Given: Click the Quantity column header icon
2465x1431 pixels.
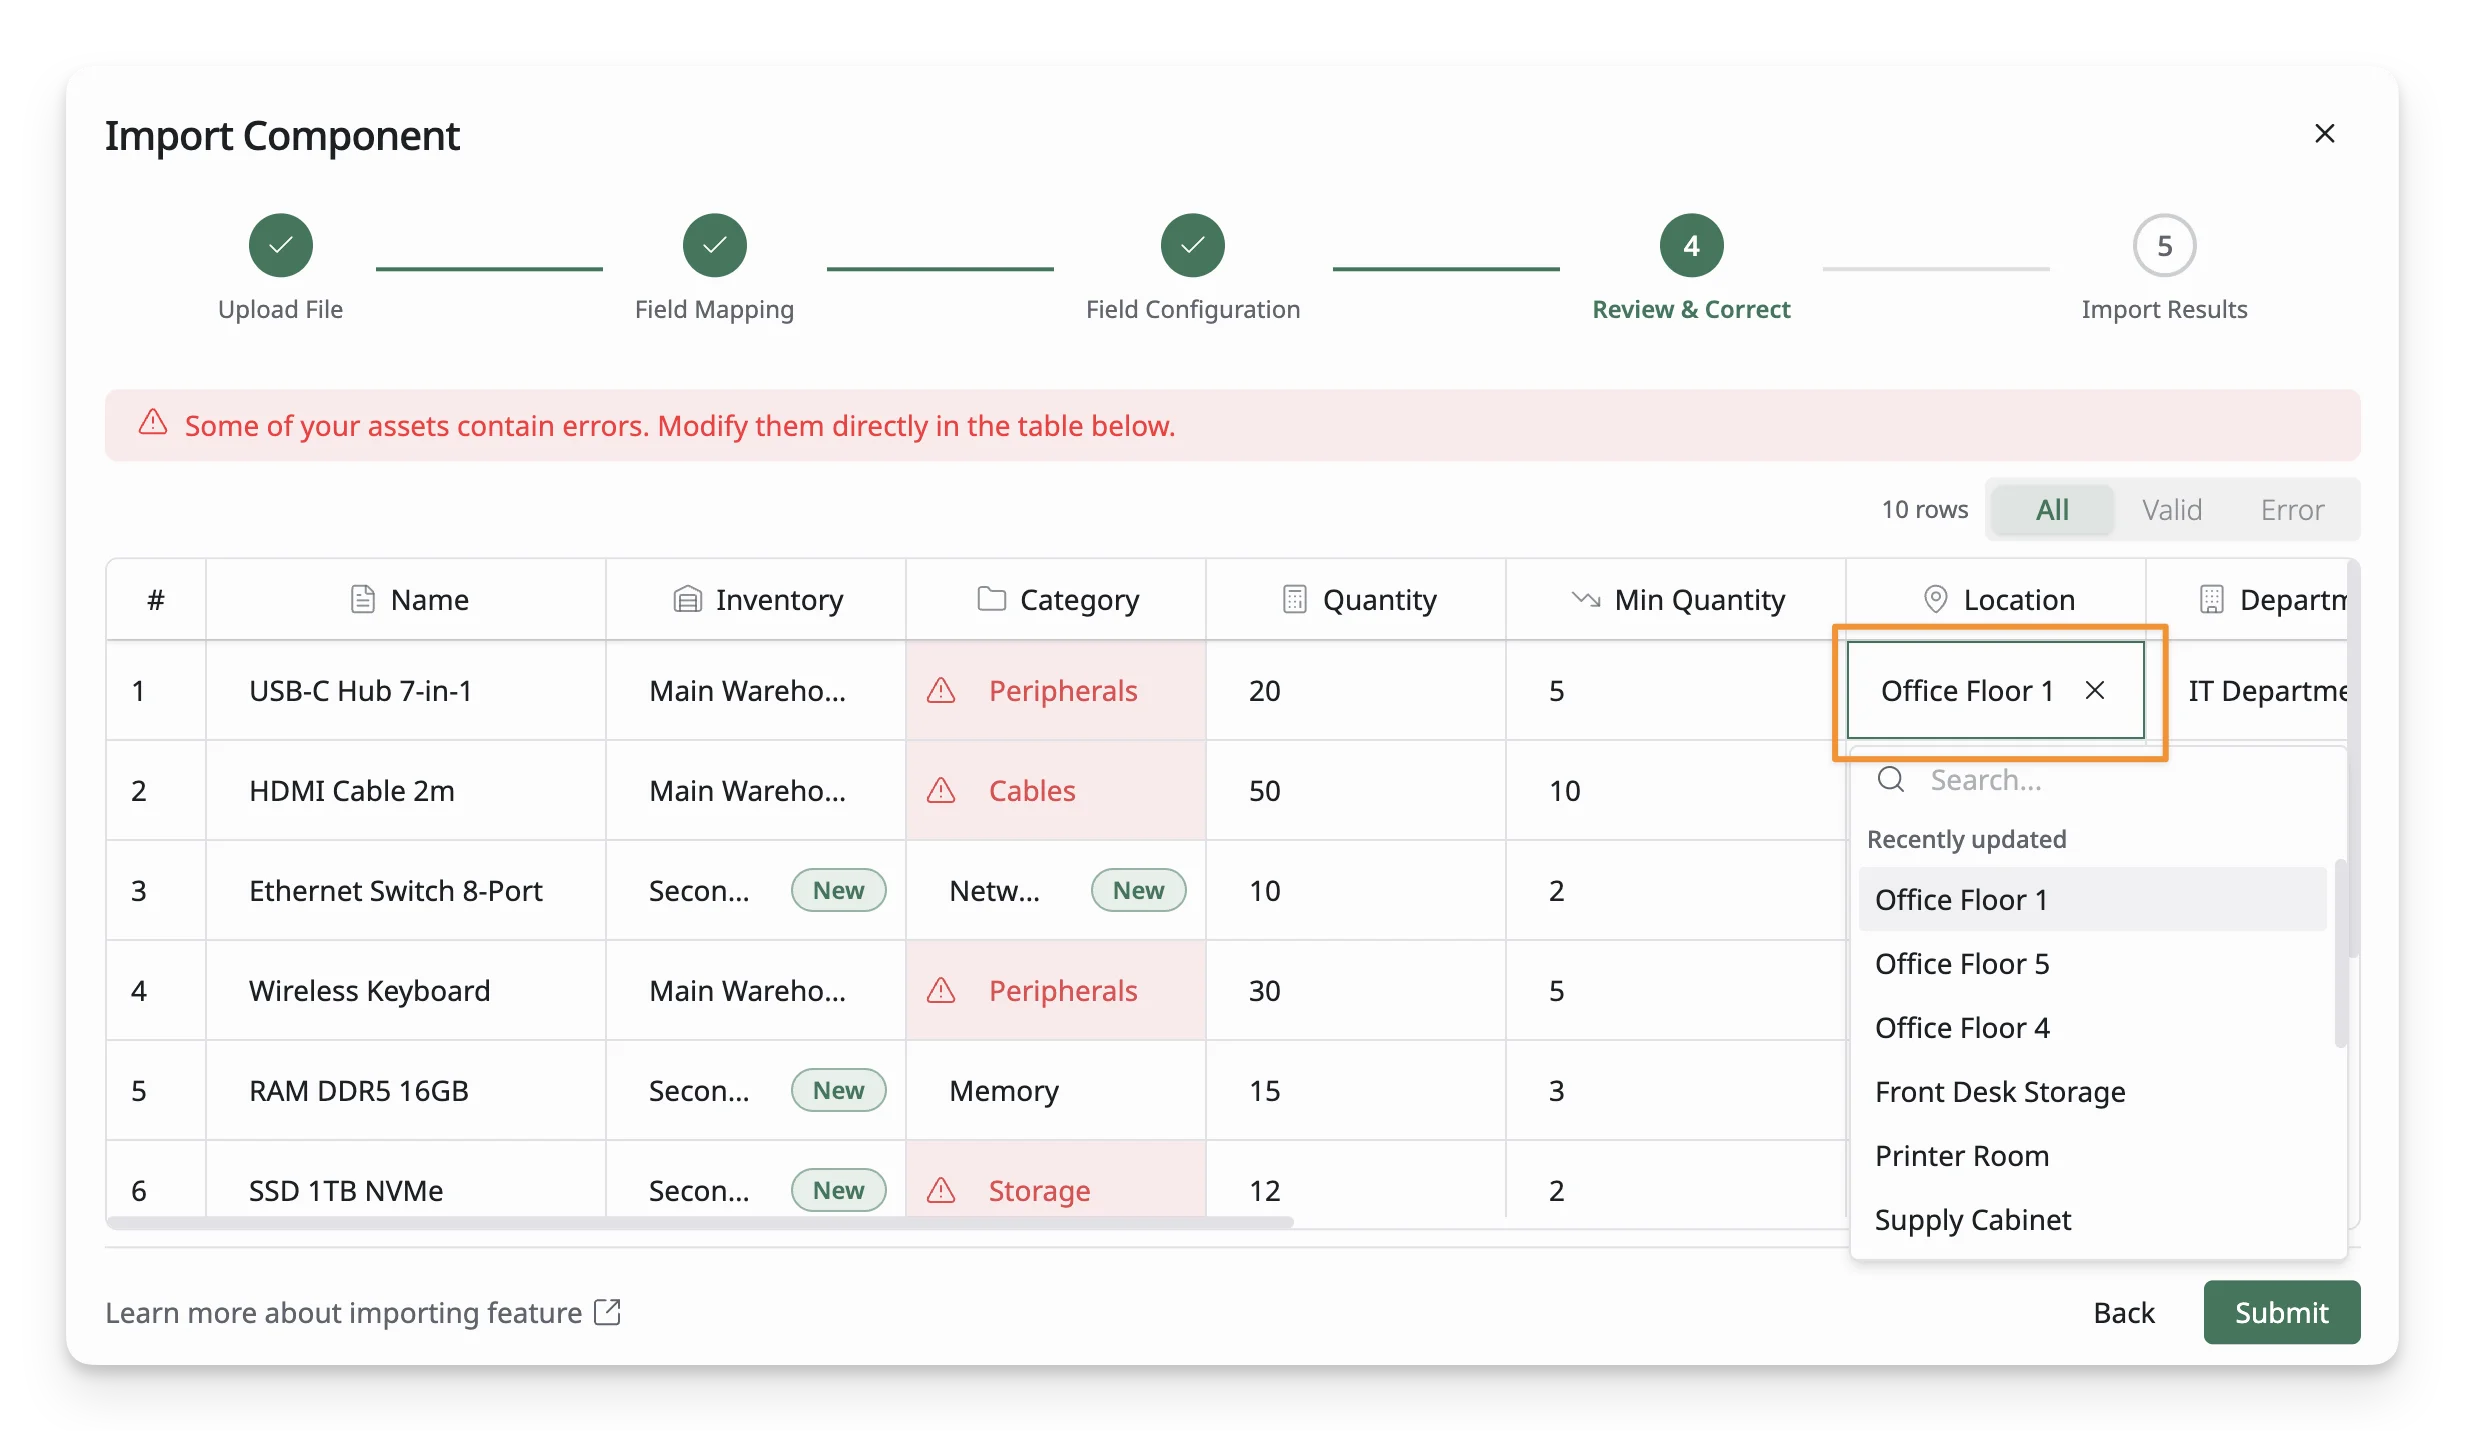Looking at the screenshot, I should pos(1294,599).
